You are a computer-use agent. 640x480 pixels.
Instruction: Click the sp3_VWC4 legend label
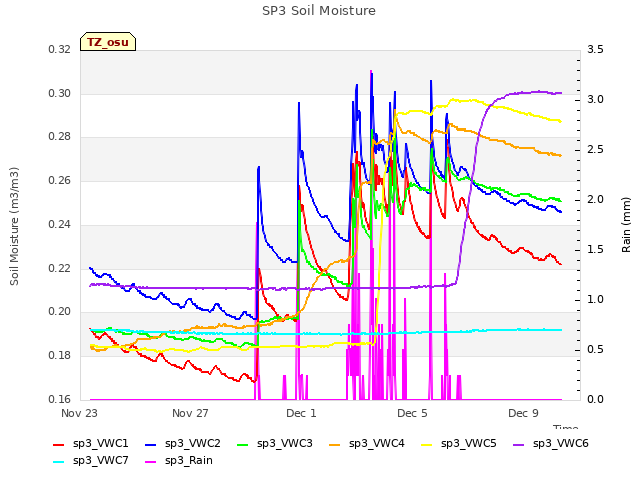[x=377, y=444]
